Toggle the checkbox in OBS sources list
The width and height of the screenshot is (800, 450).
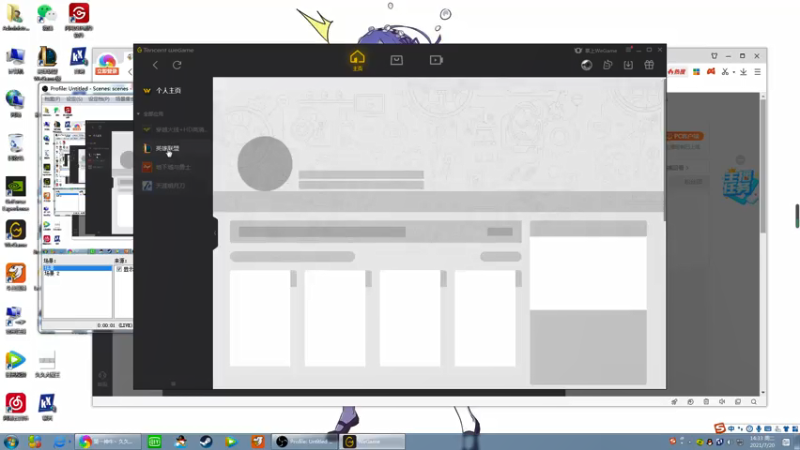click(119, 269)
